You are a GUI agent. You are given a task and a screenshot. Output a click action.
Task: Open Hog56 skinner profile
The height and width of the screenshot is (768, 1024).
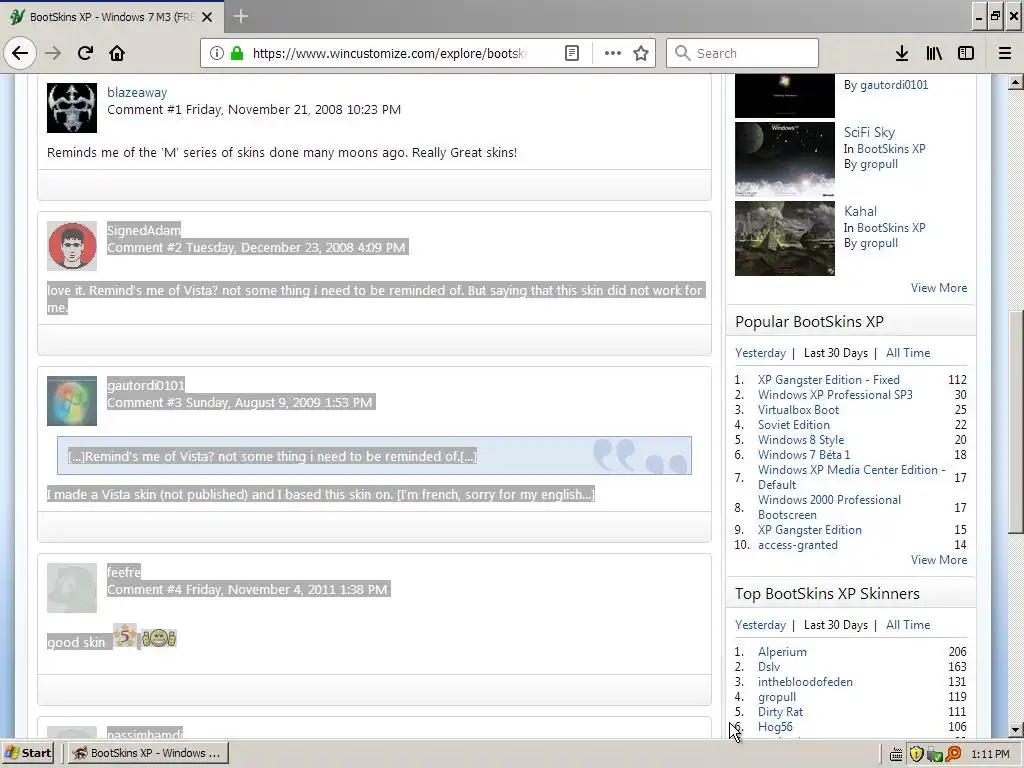[x=775, y=727]
